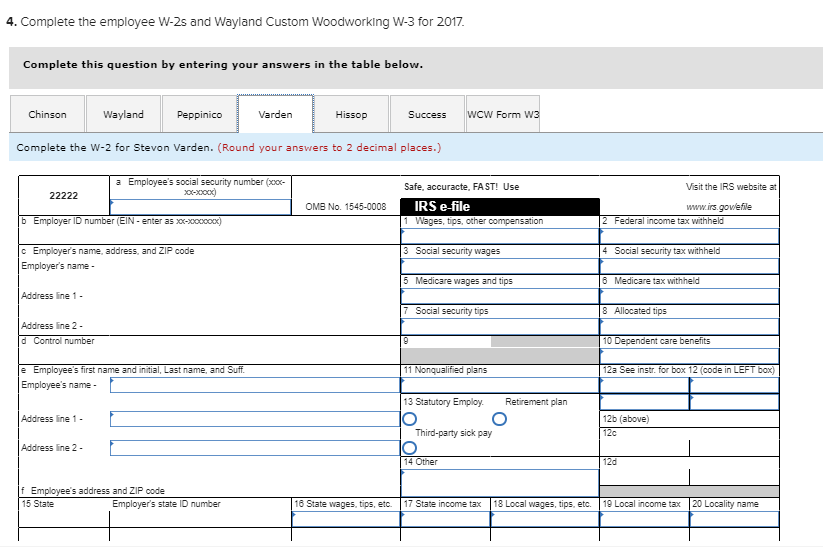Click the www.irs.gov/efile text
This screenshot has height=551, width=823.
[719, 207]
